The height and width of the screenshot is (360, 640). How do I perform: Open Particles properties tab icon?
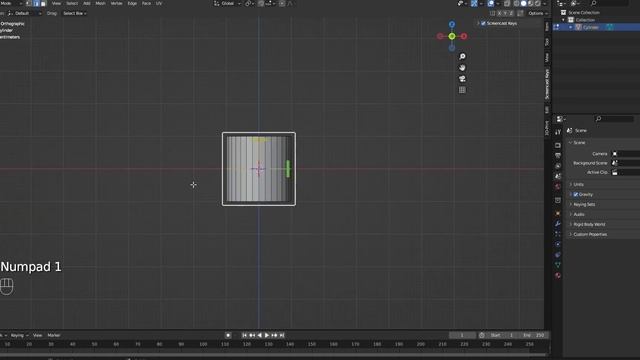pos(558,234)
